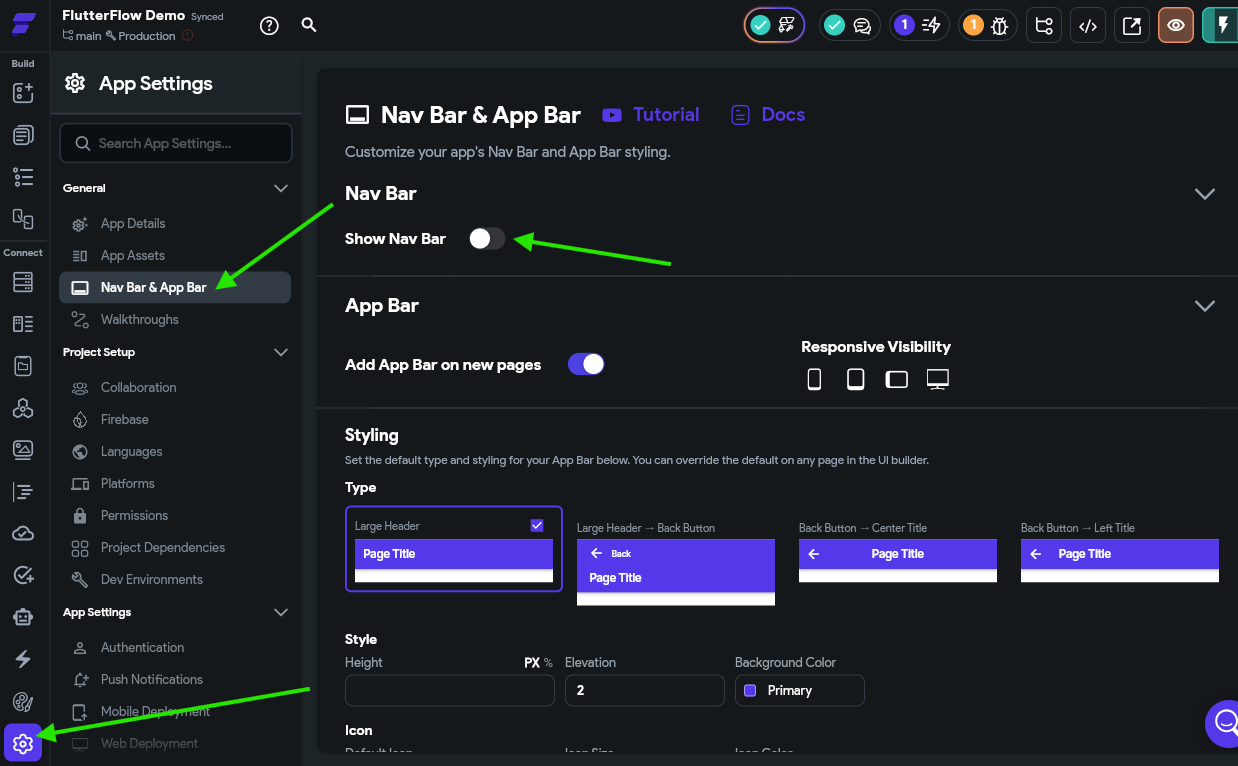
Task: Click the FlutterFlow logo icon
Action: (24, 25)
